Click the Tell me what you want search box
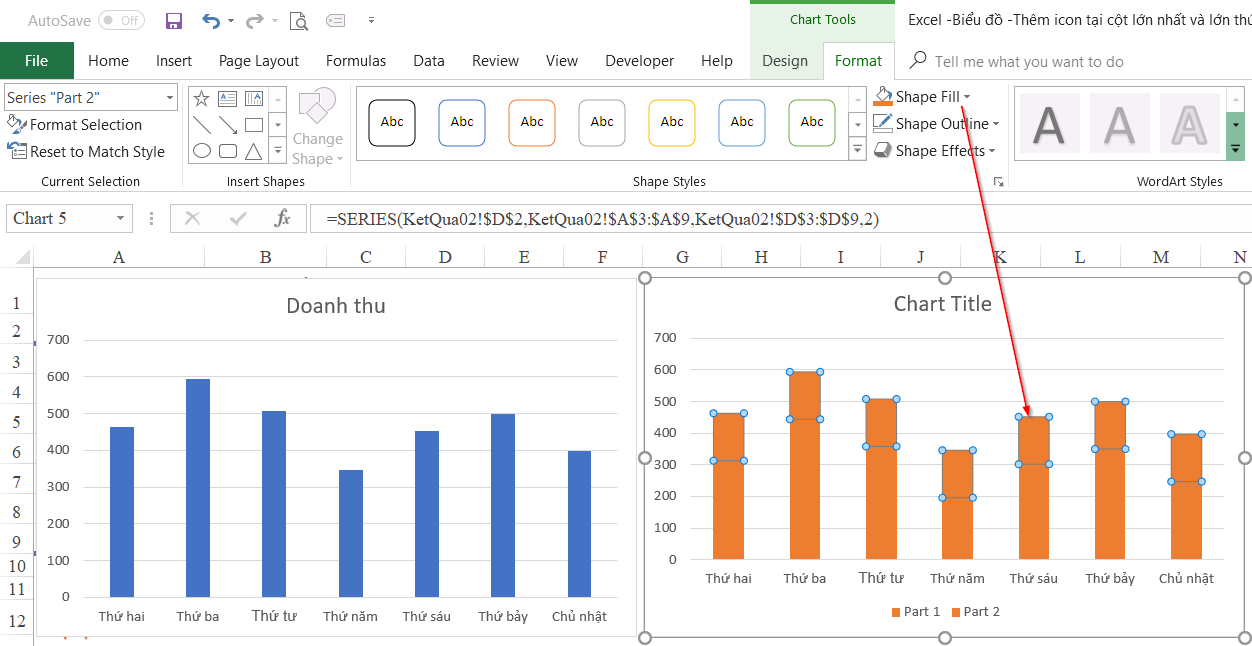The height and width of the screenshot is (646, 1252). pos(1028,62)
